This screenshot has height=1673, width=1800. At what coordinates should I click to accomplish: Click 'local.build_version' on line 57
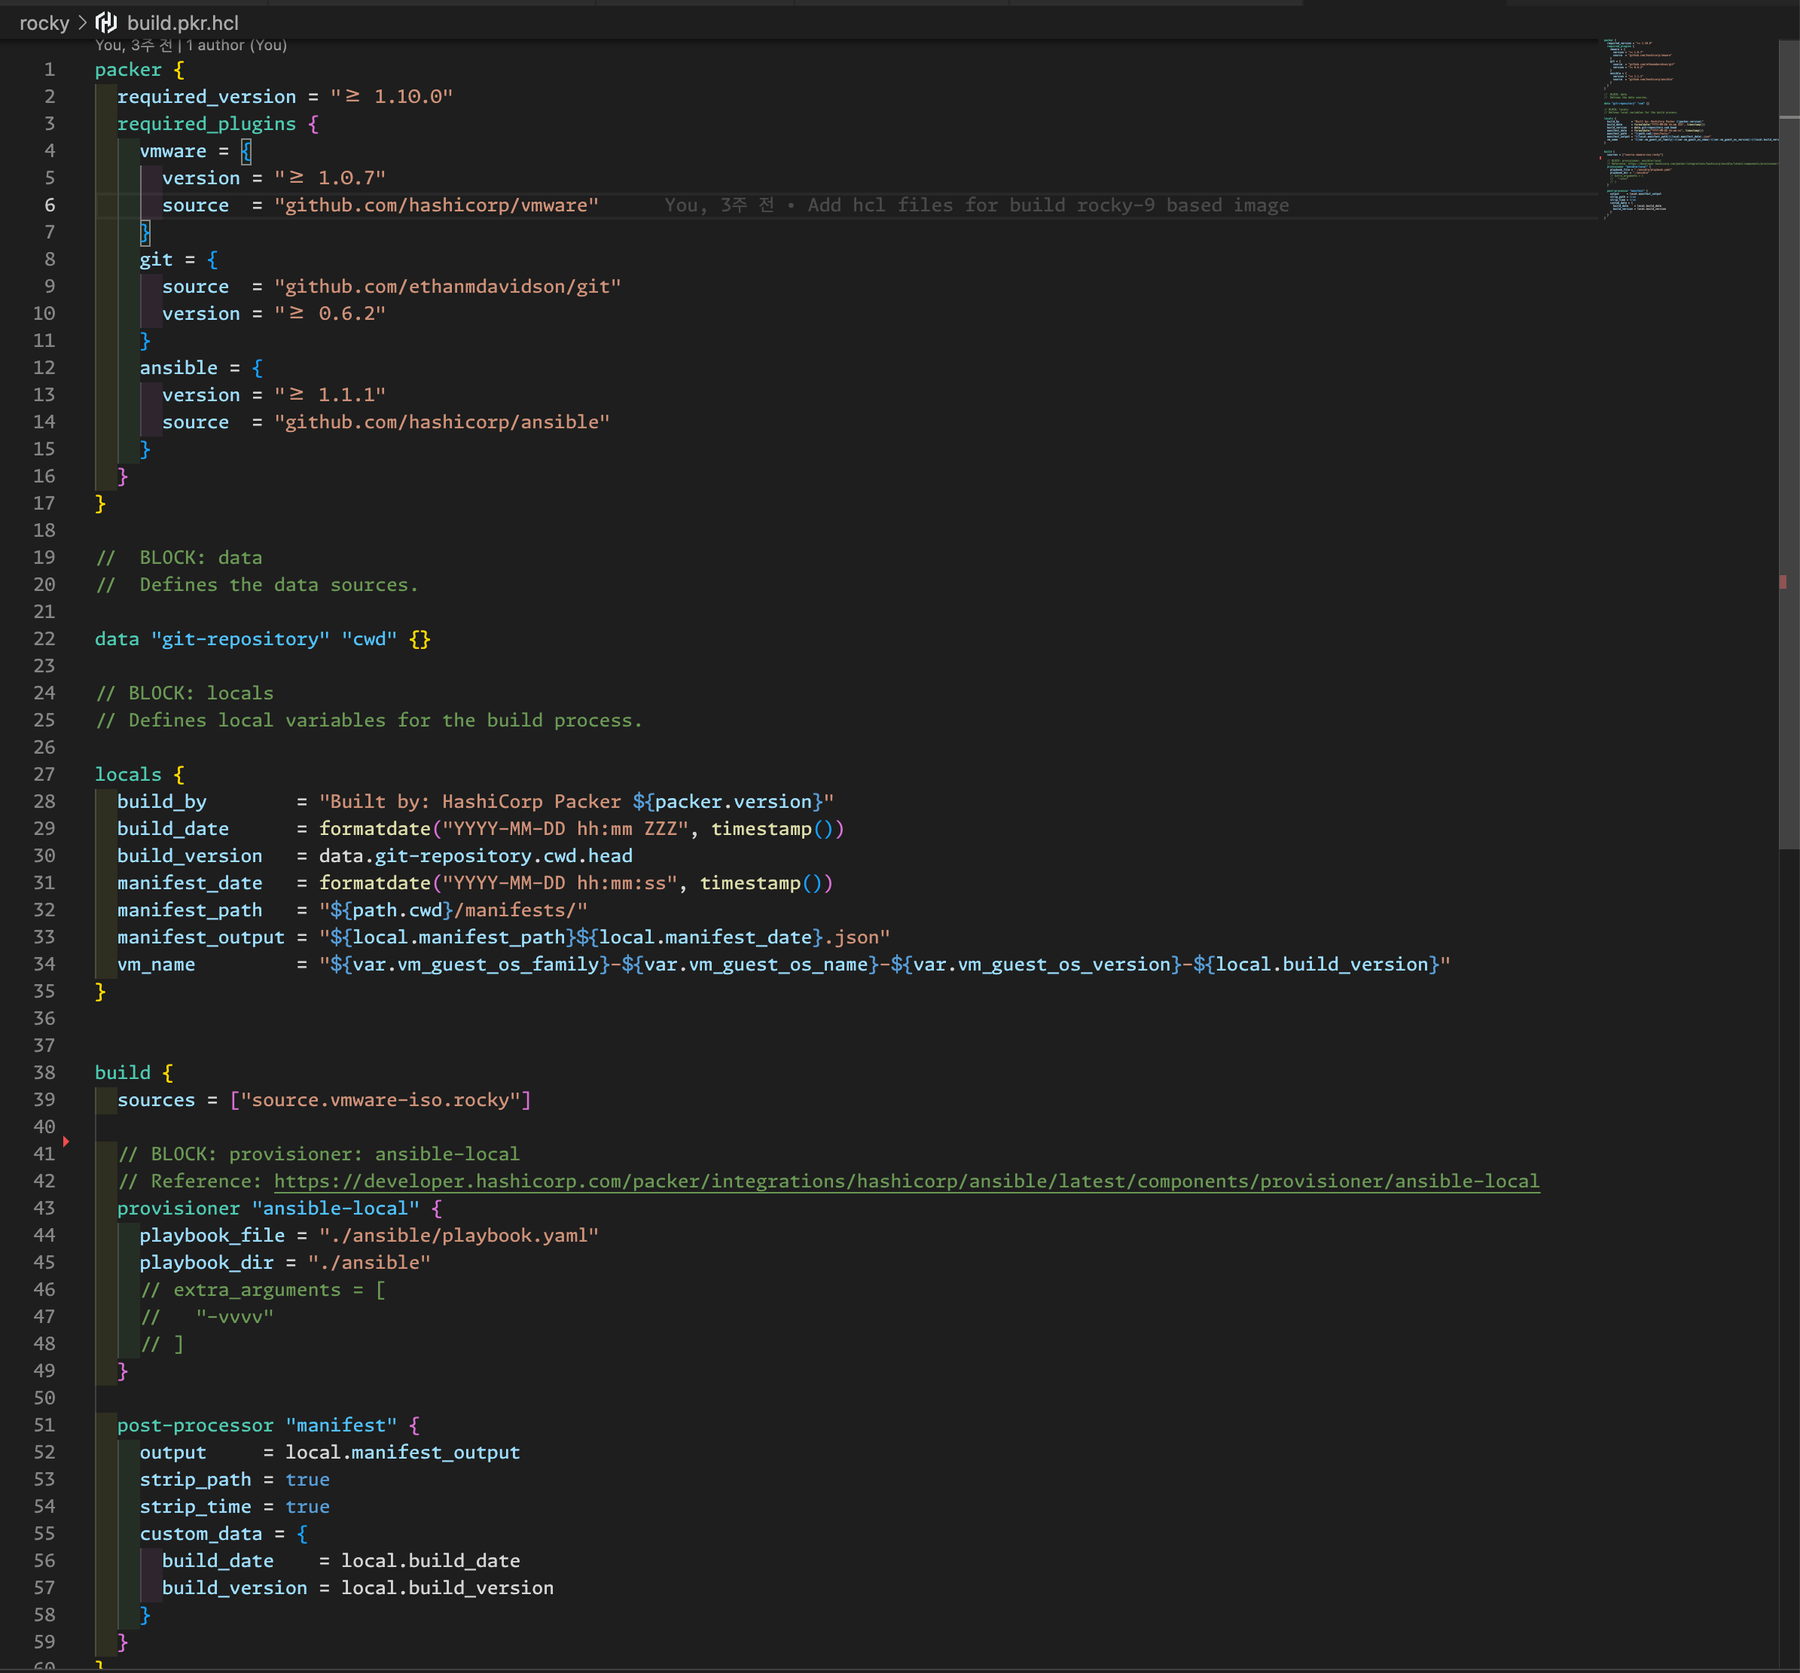tap(448, 1588)
